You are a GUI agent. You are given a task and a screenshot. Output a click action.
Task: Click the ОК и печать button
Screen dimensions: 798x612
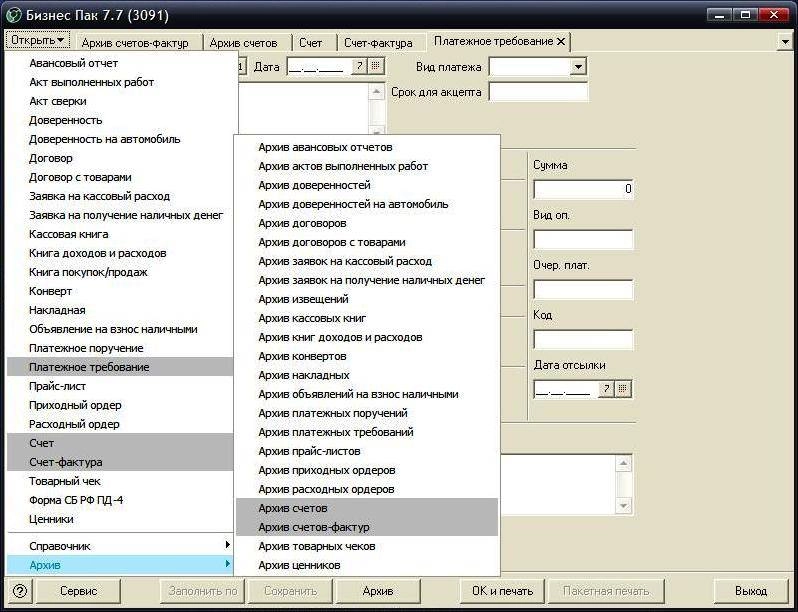(x=502, y=591)
